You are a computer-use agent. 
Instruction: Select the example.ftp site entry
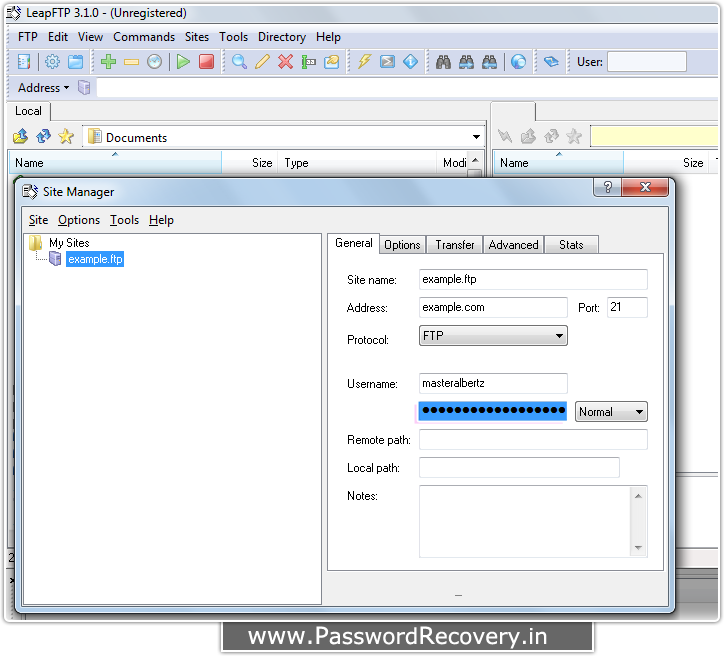click(x=95, y=259)
